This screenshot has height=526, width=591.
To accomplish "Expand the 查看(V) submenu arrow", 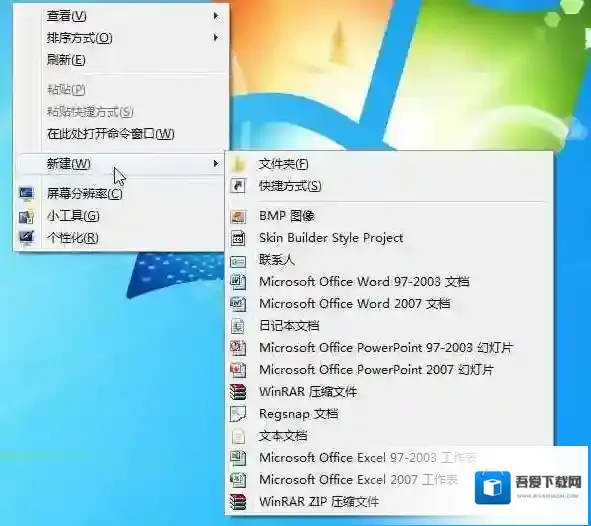I will (216, 16).
